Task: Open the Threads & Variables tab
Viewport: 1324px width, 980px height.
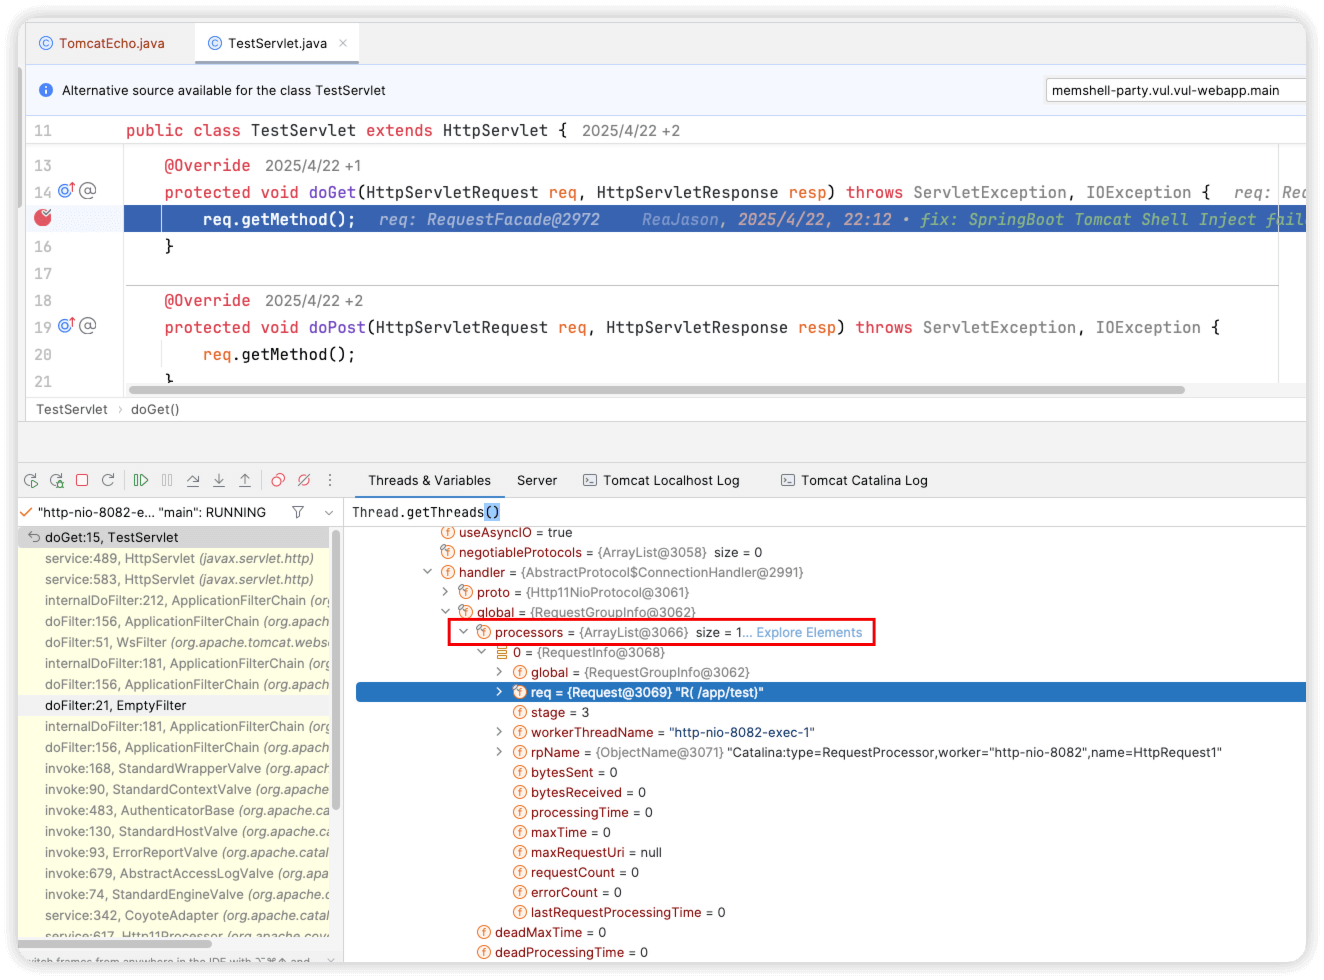Action: [x=429, y=480]
